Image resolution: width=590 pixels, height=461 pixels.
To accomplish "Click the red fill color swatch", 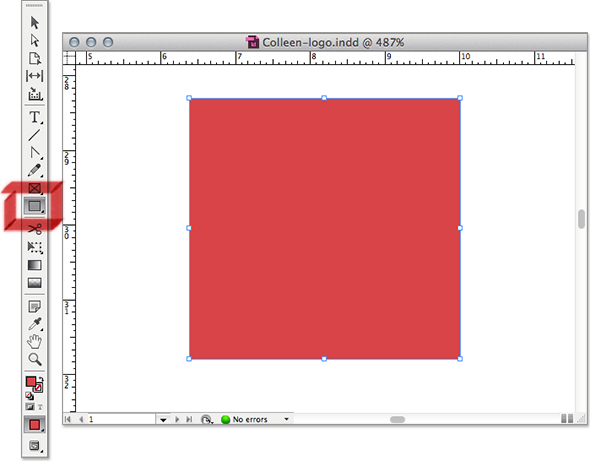I will click(x=31, y=382).
